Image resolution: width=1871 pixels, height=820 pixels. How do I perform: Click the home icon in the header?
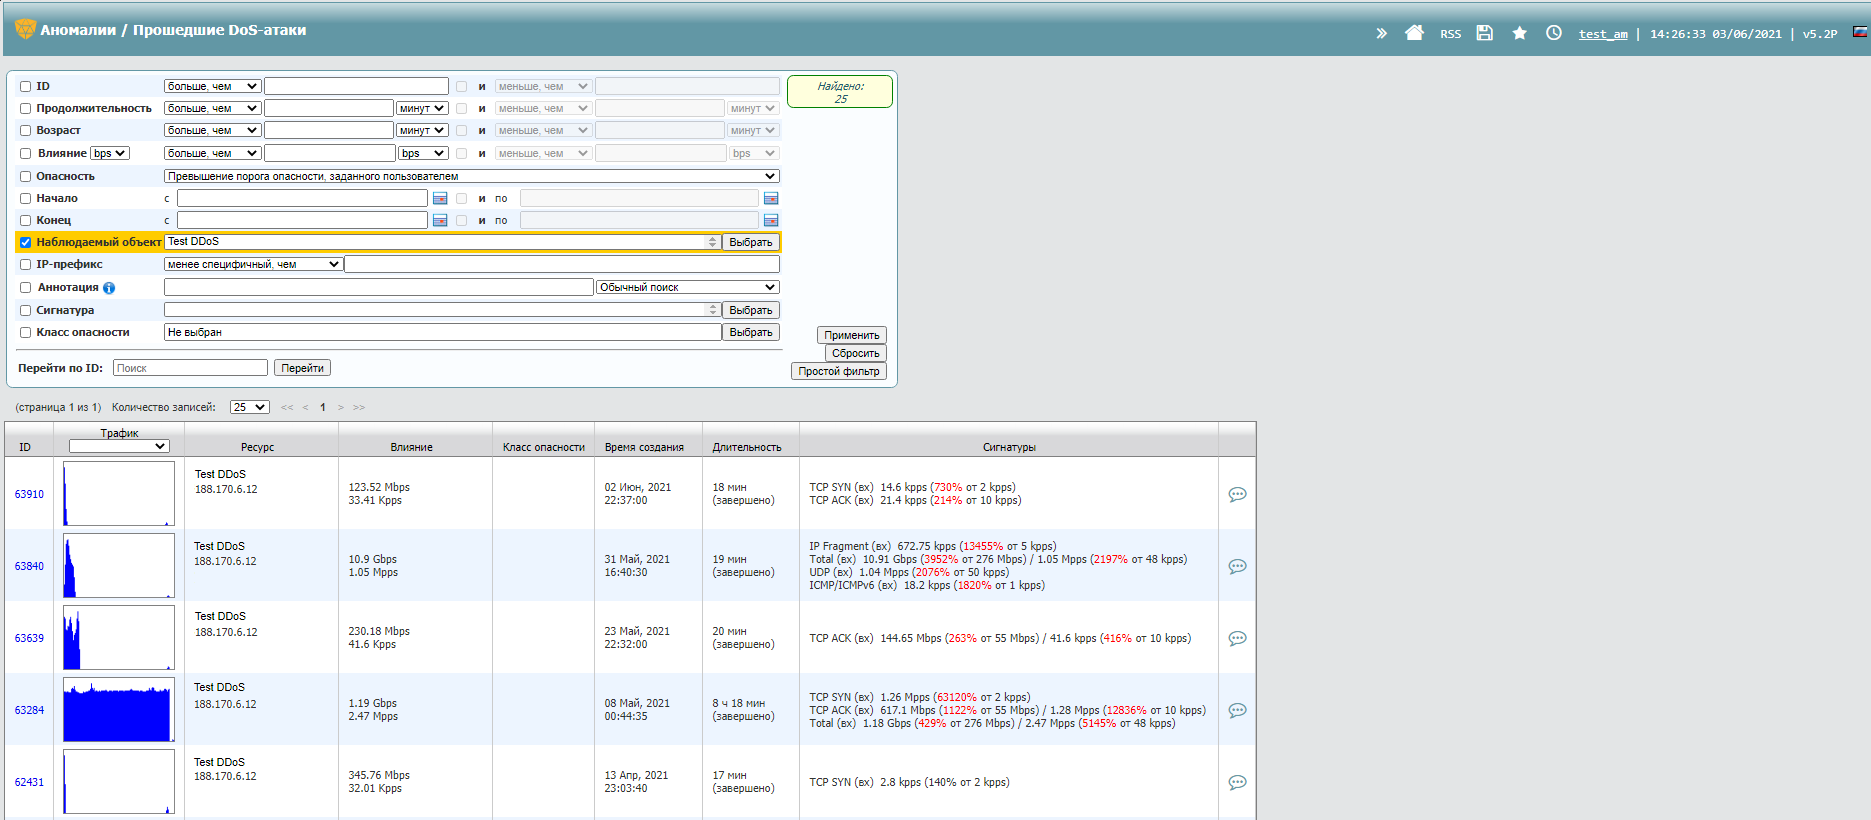pyautogui.click(x=1414, y=33)
